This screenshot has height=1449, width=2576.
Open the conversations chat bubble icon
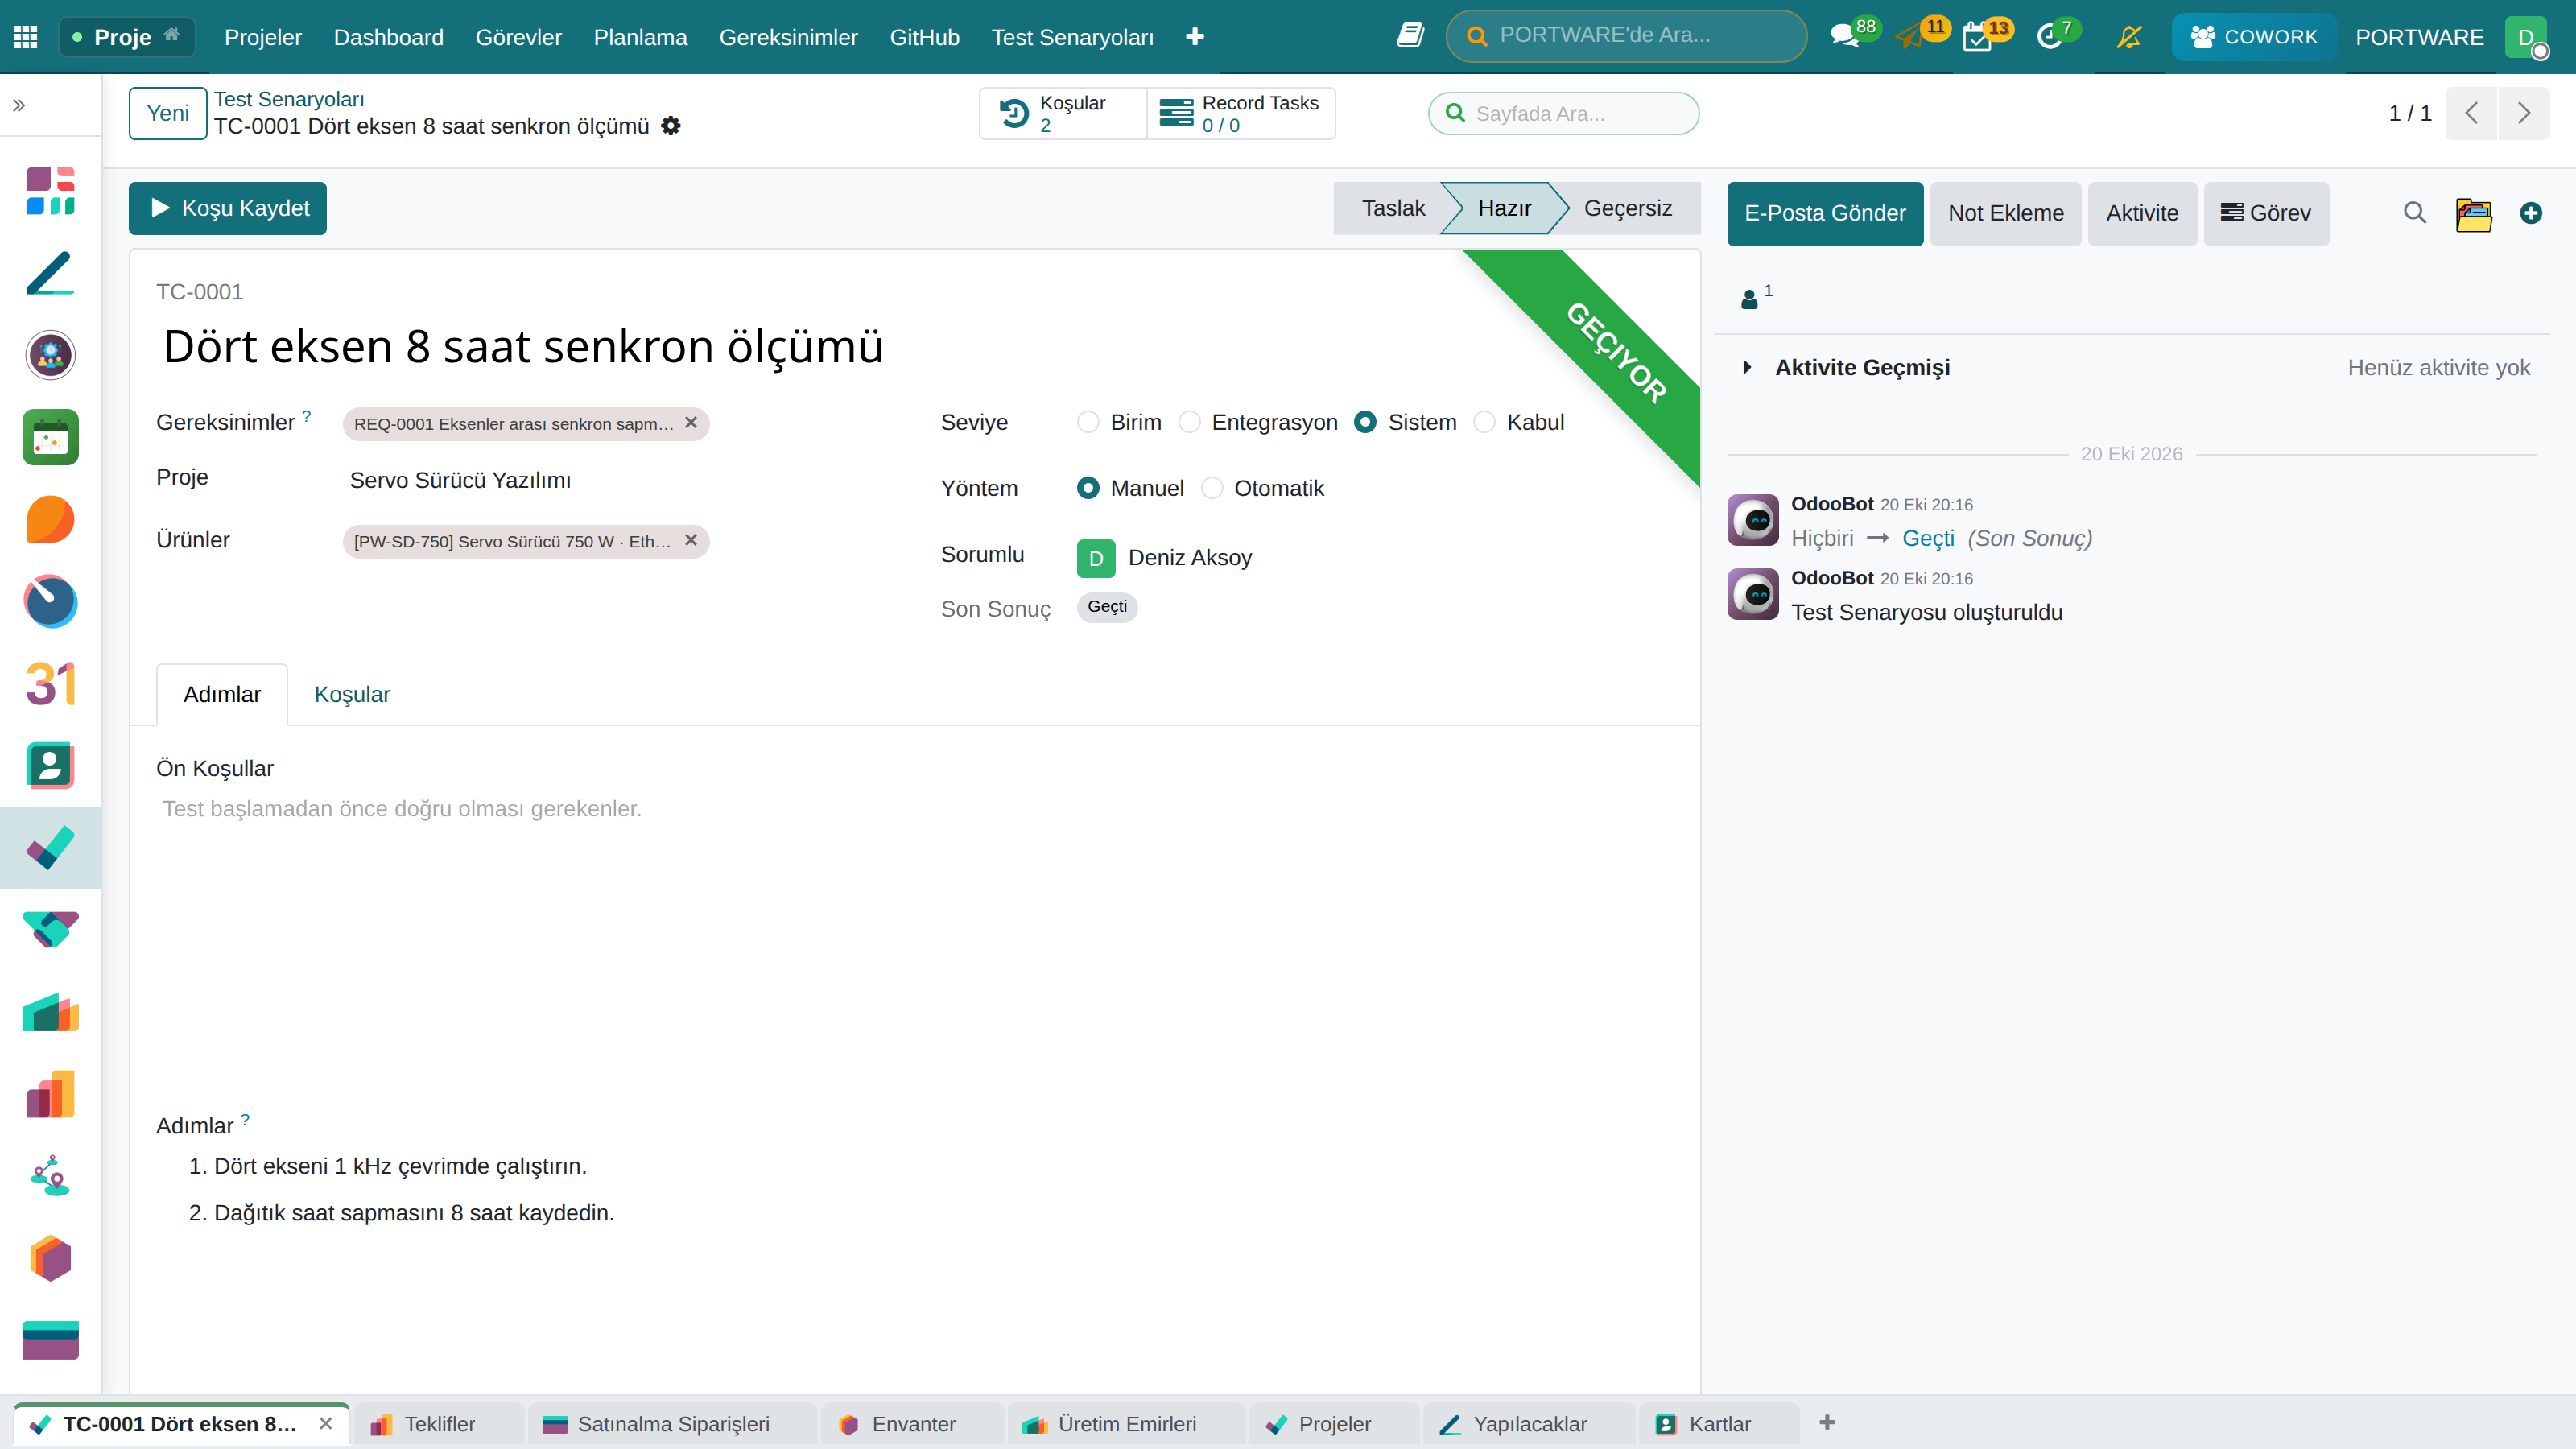point(1843,37)
